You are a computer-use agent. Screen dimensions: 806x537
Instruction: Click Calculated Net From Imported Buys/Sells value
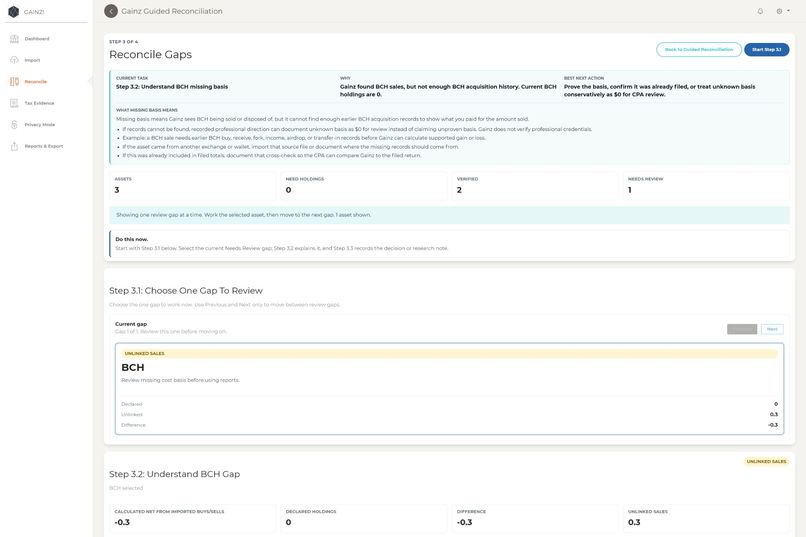click(x=122, y=523)
